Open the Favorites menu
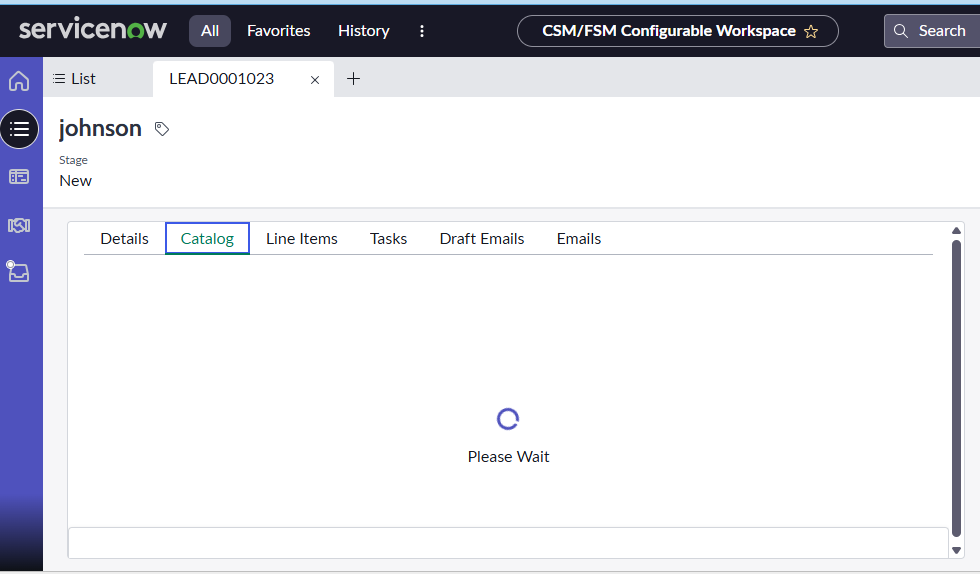The image size is (980, 574). [x=279, y=31]
